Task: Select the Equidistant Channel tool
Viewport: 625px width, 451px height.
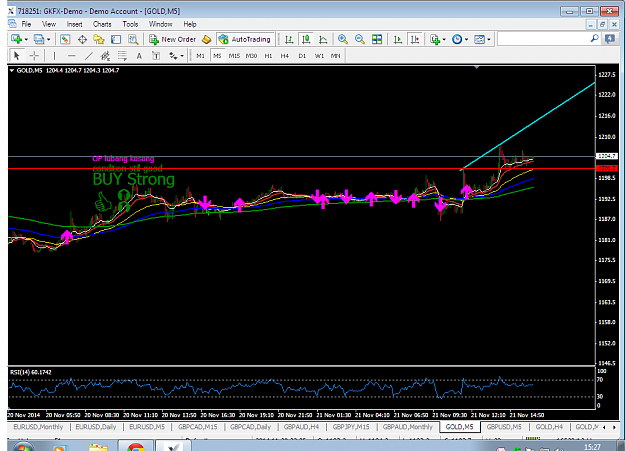Action: click(105, 55)
